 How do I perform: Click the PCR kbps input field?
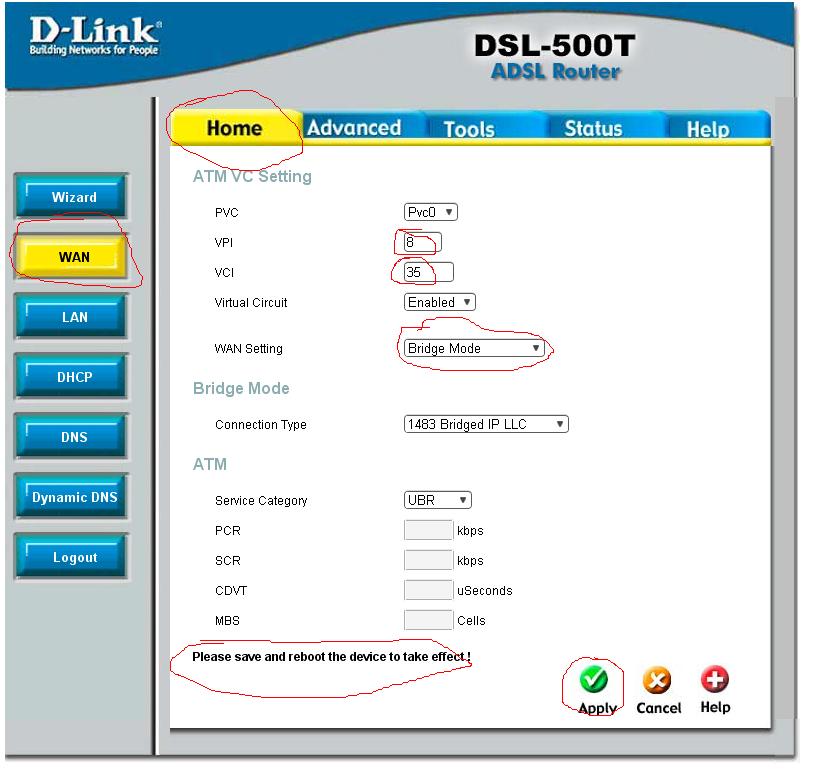pyautogui.click(x=428, y=530)
